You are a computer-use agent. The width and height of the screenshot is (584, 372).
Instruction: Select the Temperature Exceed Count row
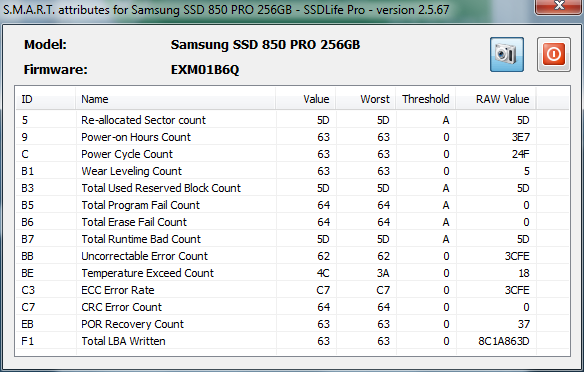(292, 273)
